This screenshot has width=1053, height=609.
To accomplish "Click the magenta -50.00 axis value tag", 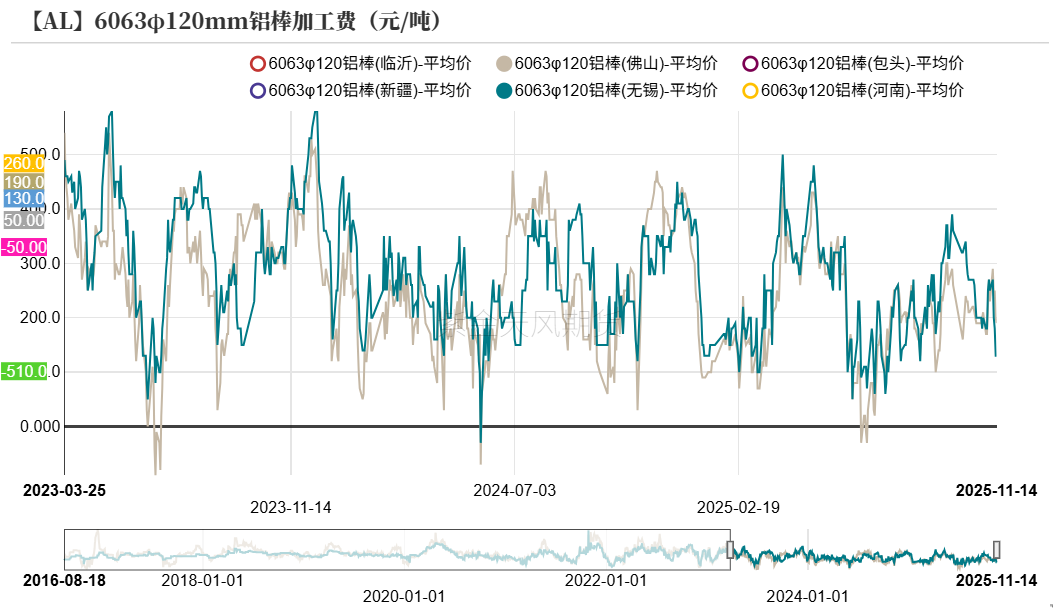I will 23,247.
